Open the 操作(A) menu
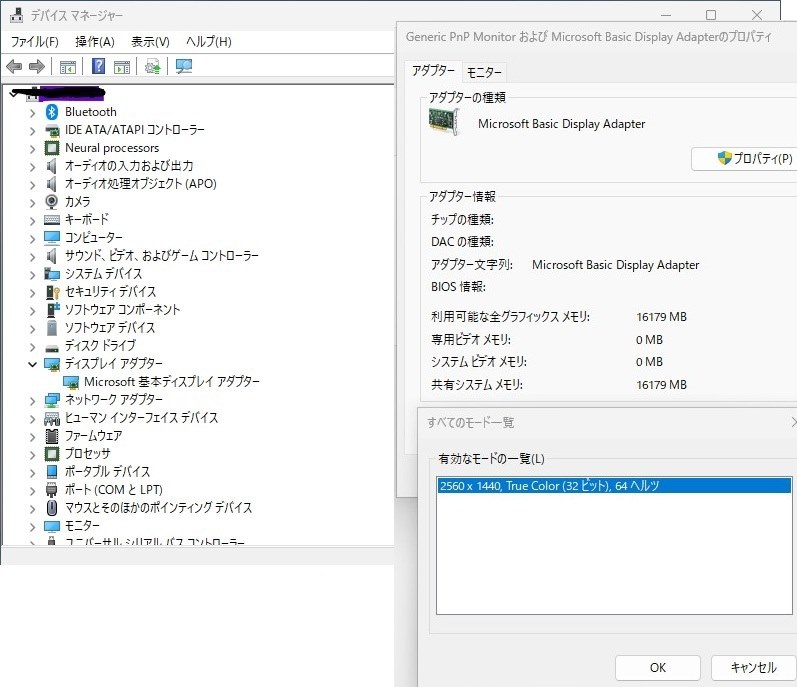797x687 pixels. click(95, 42)
